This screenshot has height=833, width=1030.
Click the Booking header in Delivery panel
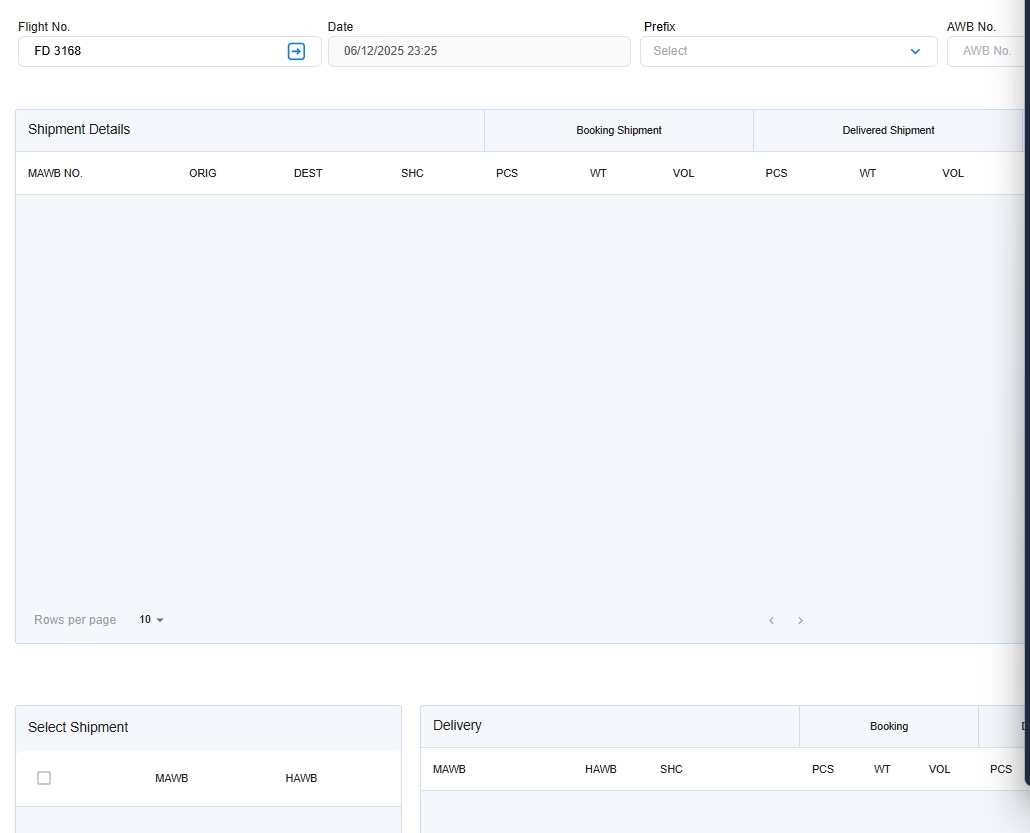click(x=888, y=727)
